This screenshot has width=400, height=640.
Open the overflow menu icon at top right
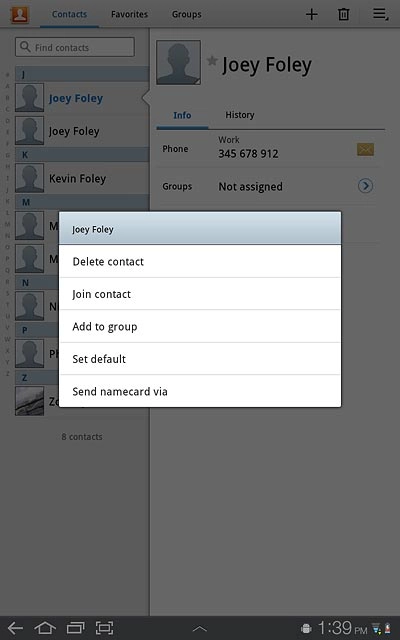pos(380,14)
